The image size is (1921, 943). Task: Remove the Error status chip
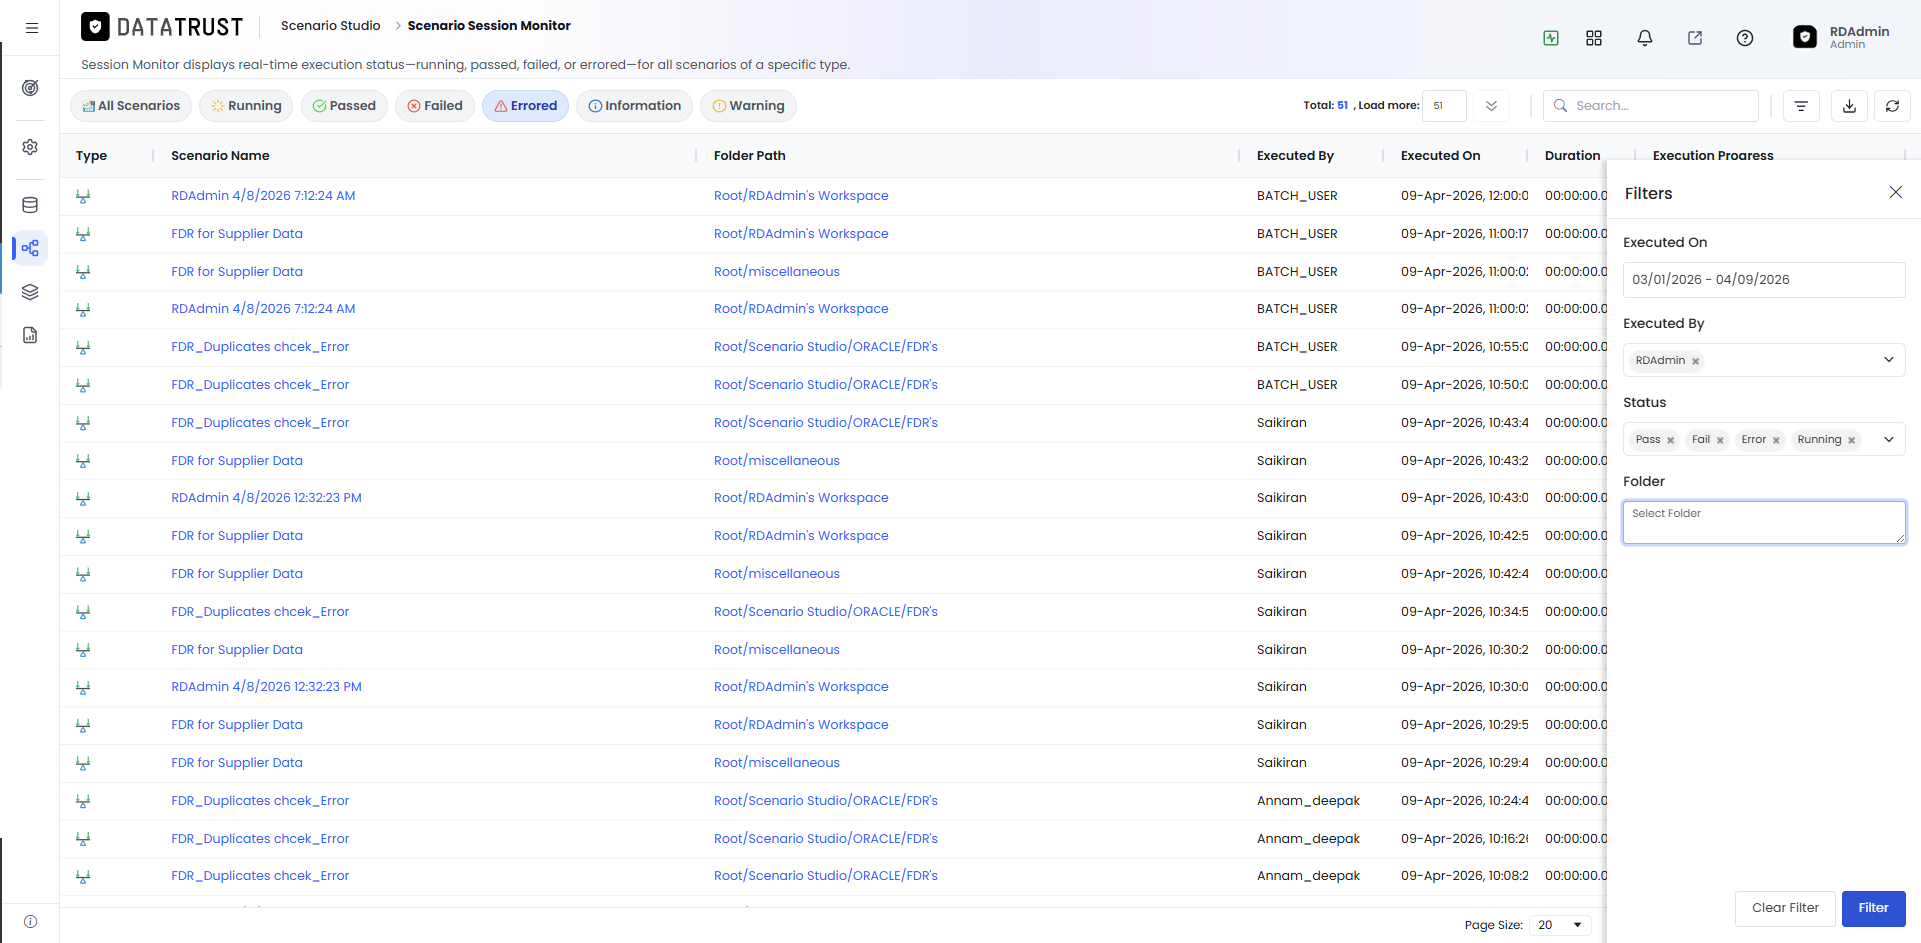(x=1776, y=440)
